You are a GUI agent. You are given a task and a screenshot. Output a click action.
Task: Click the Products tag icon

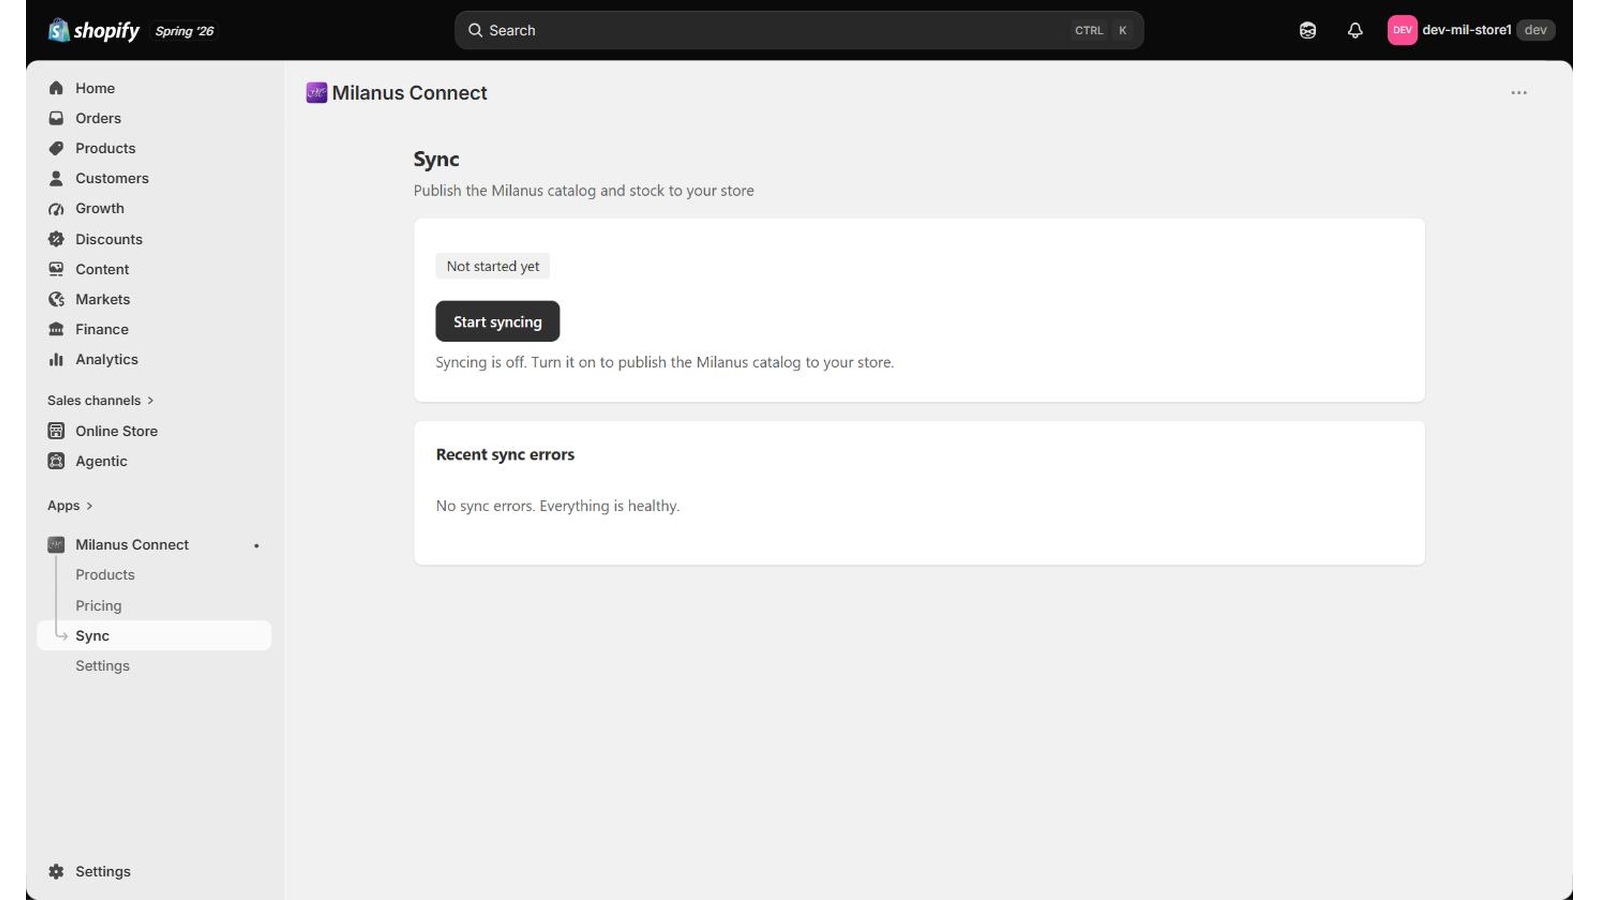click(x=56, y=148)
